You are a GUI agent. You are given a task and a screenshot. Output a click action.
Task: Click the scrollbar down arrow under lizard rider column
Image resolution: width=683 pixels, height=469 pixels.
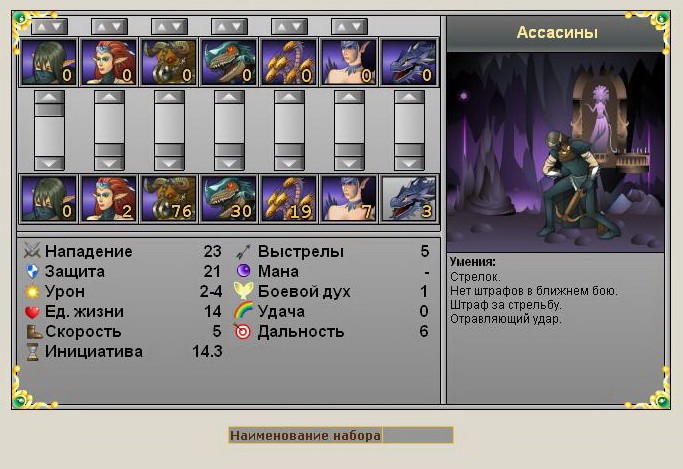point(229,163)
